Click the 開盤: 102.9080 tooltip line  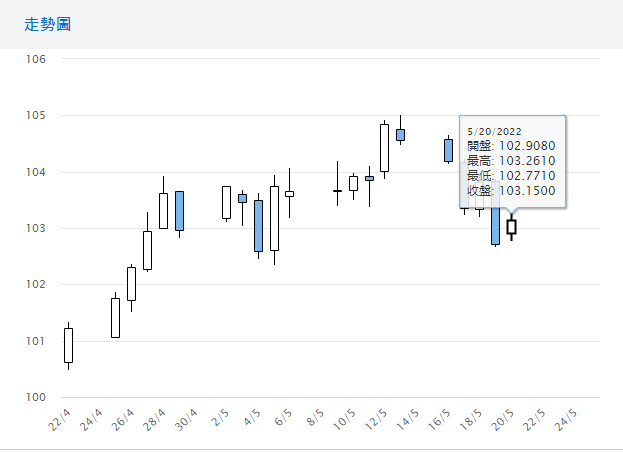point(510,146)
